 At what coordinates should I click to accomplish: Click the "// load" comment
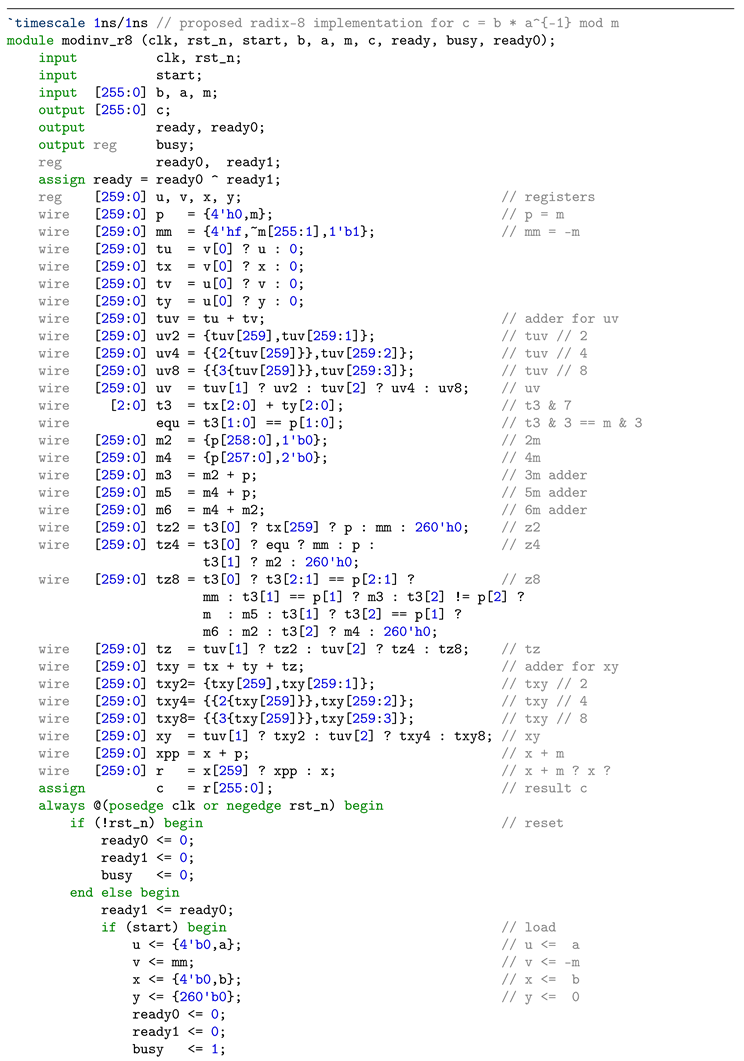click(528, 927)
